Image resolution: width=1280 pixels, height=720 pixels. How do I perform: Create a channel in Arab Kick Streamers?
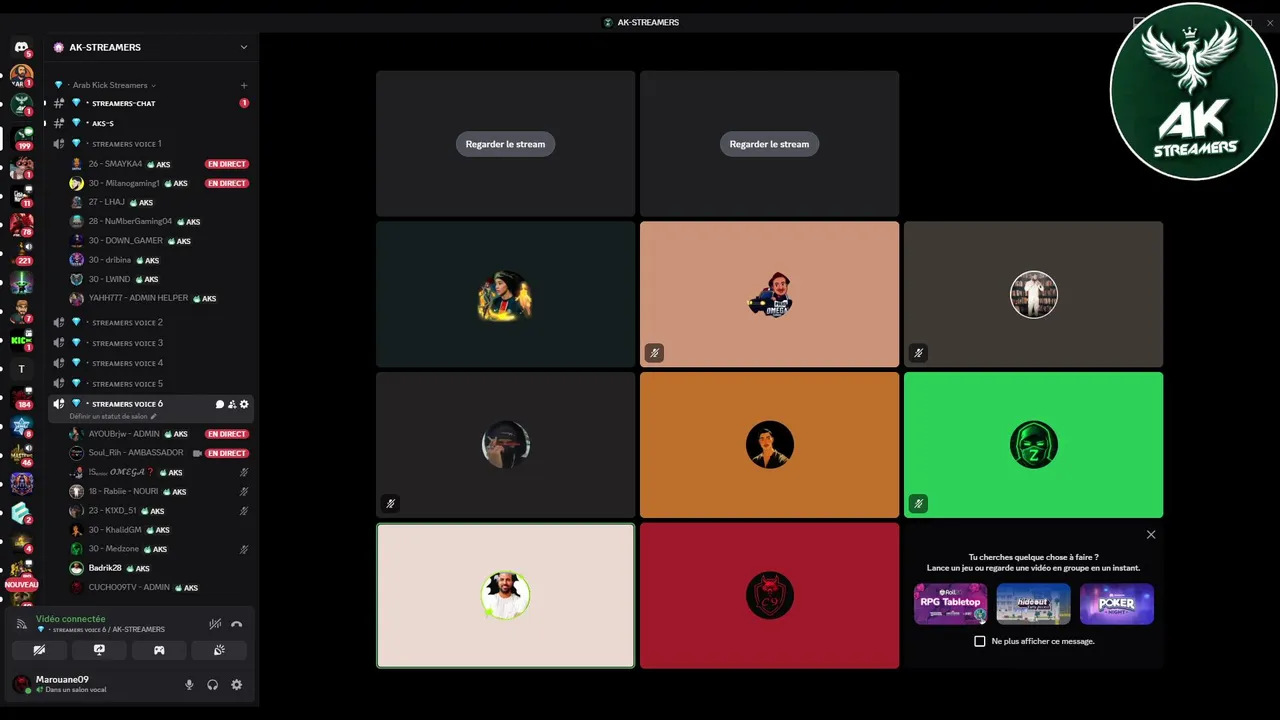244,85
